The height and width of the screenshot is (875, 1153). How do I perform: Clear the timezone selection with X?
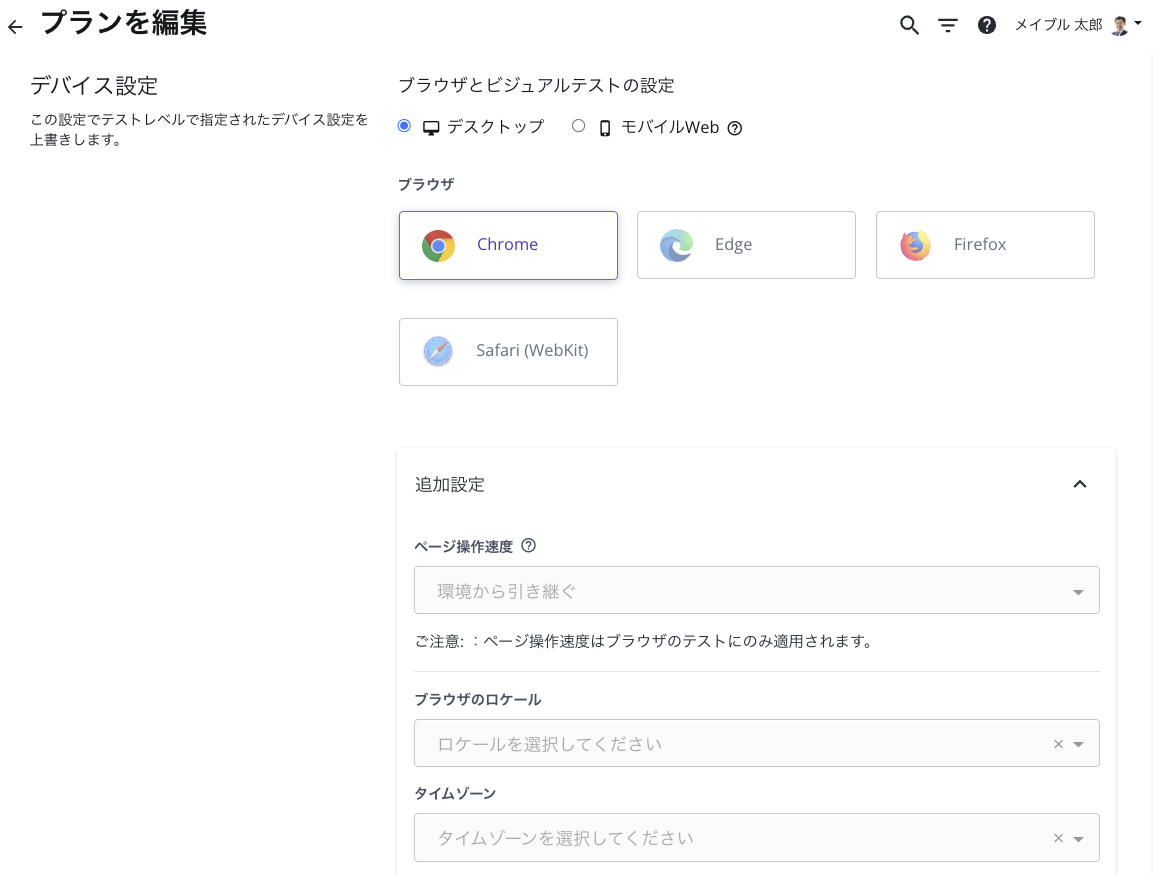[x=1058, y=838]
